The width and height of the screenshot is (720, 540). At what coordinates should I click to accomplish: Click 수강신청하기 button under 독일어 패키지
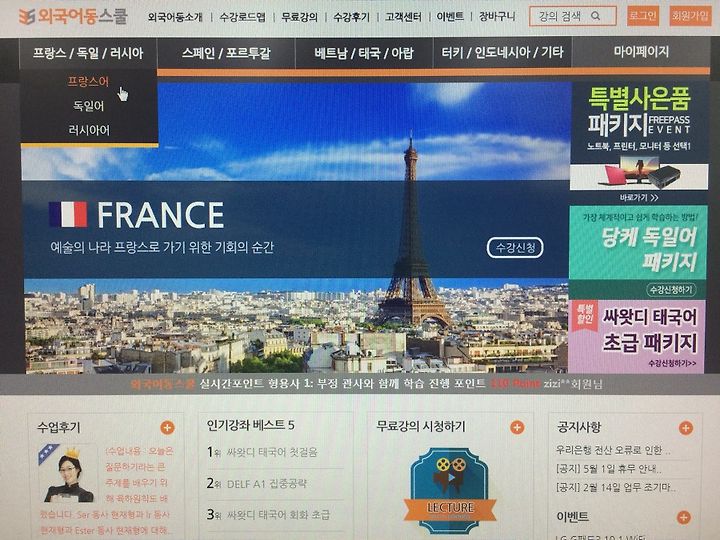[x=671, y=290]
